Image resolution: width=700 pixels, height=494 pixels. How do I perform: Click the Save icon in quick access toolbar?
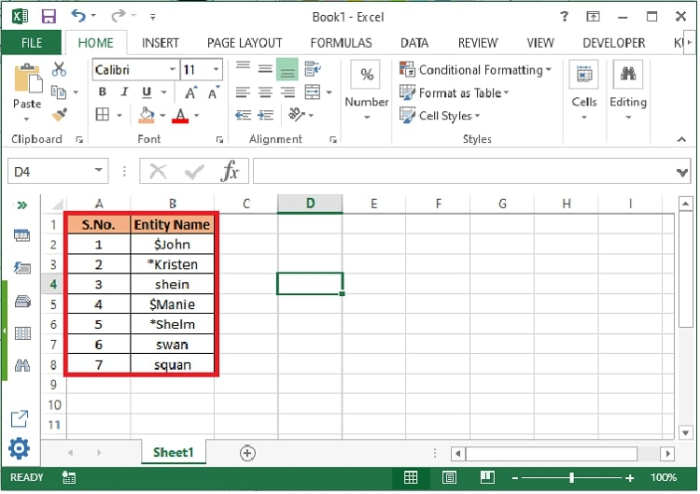click(49, 17)
